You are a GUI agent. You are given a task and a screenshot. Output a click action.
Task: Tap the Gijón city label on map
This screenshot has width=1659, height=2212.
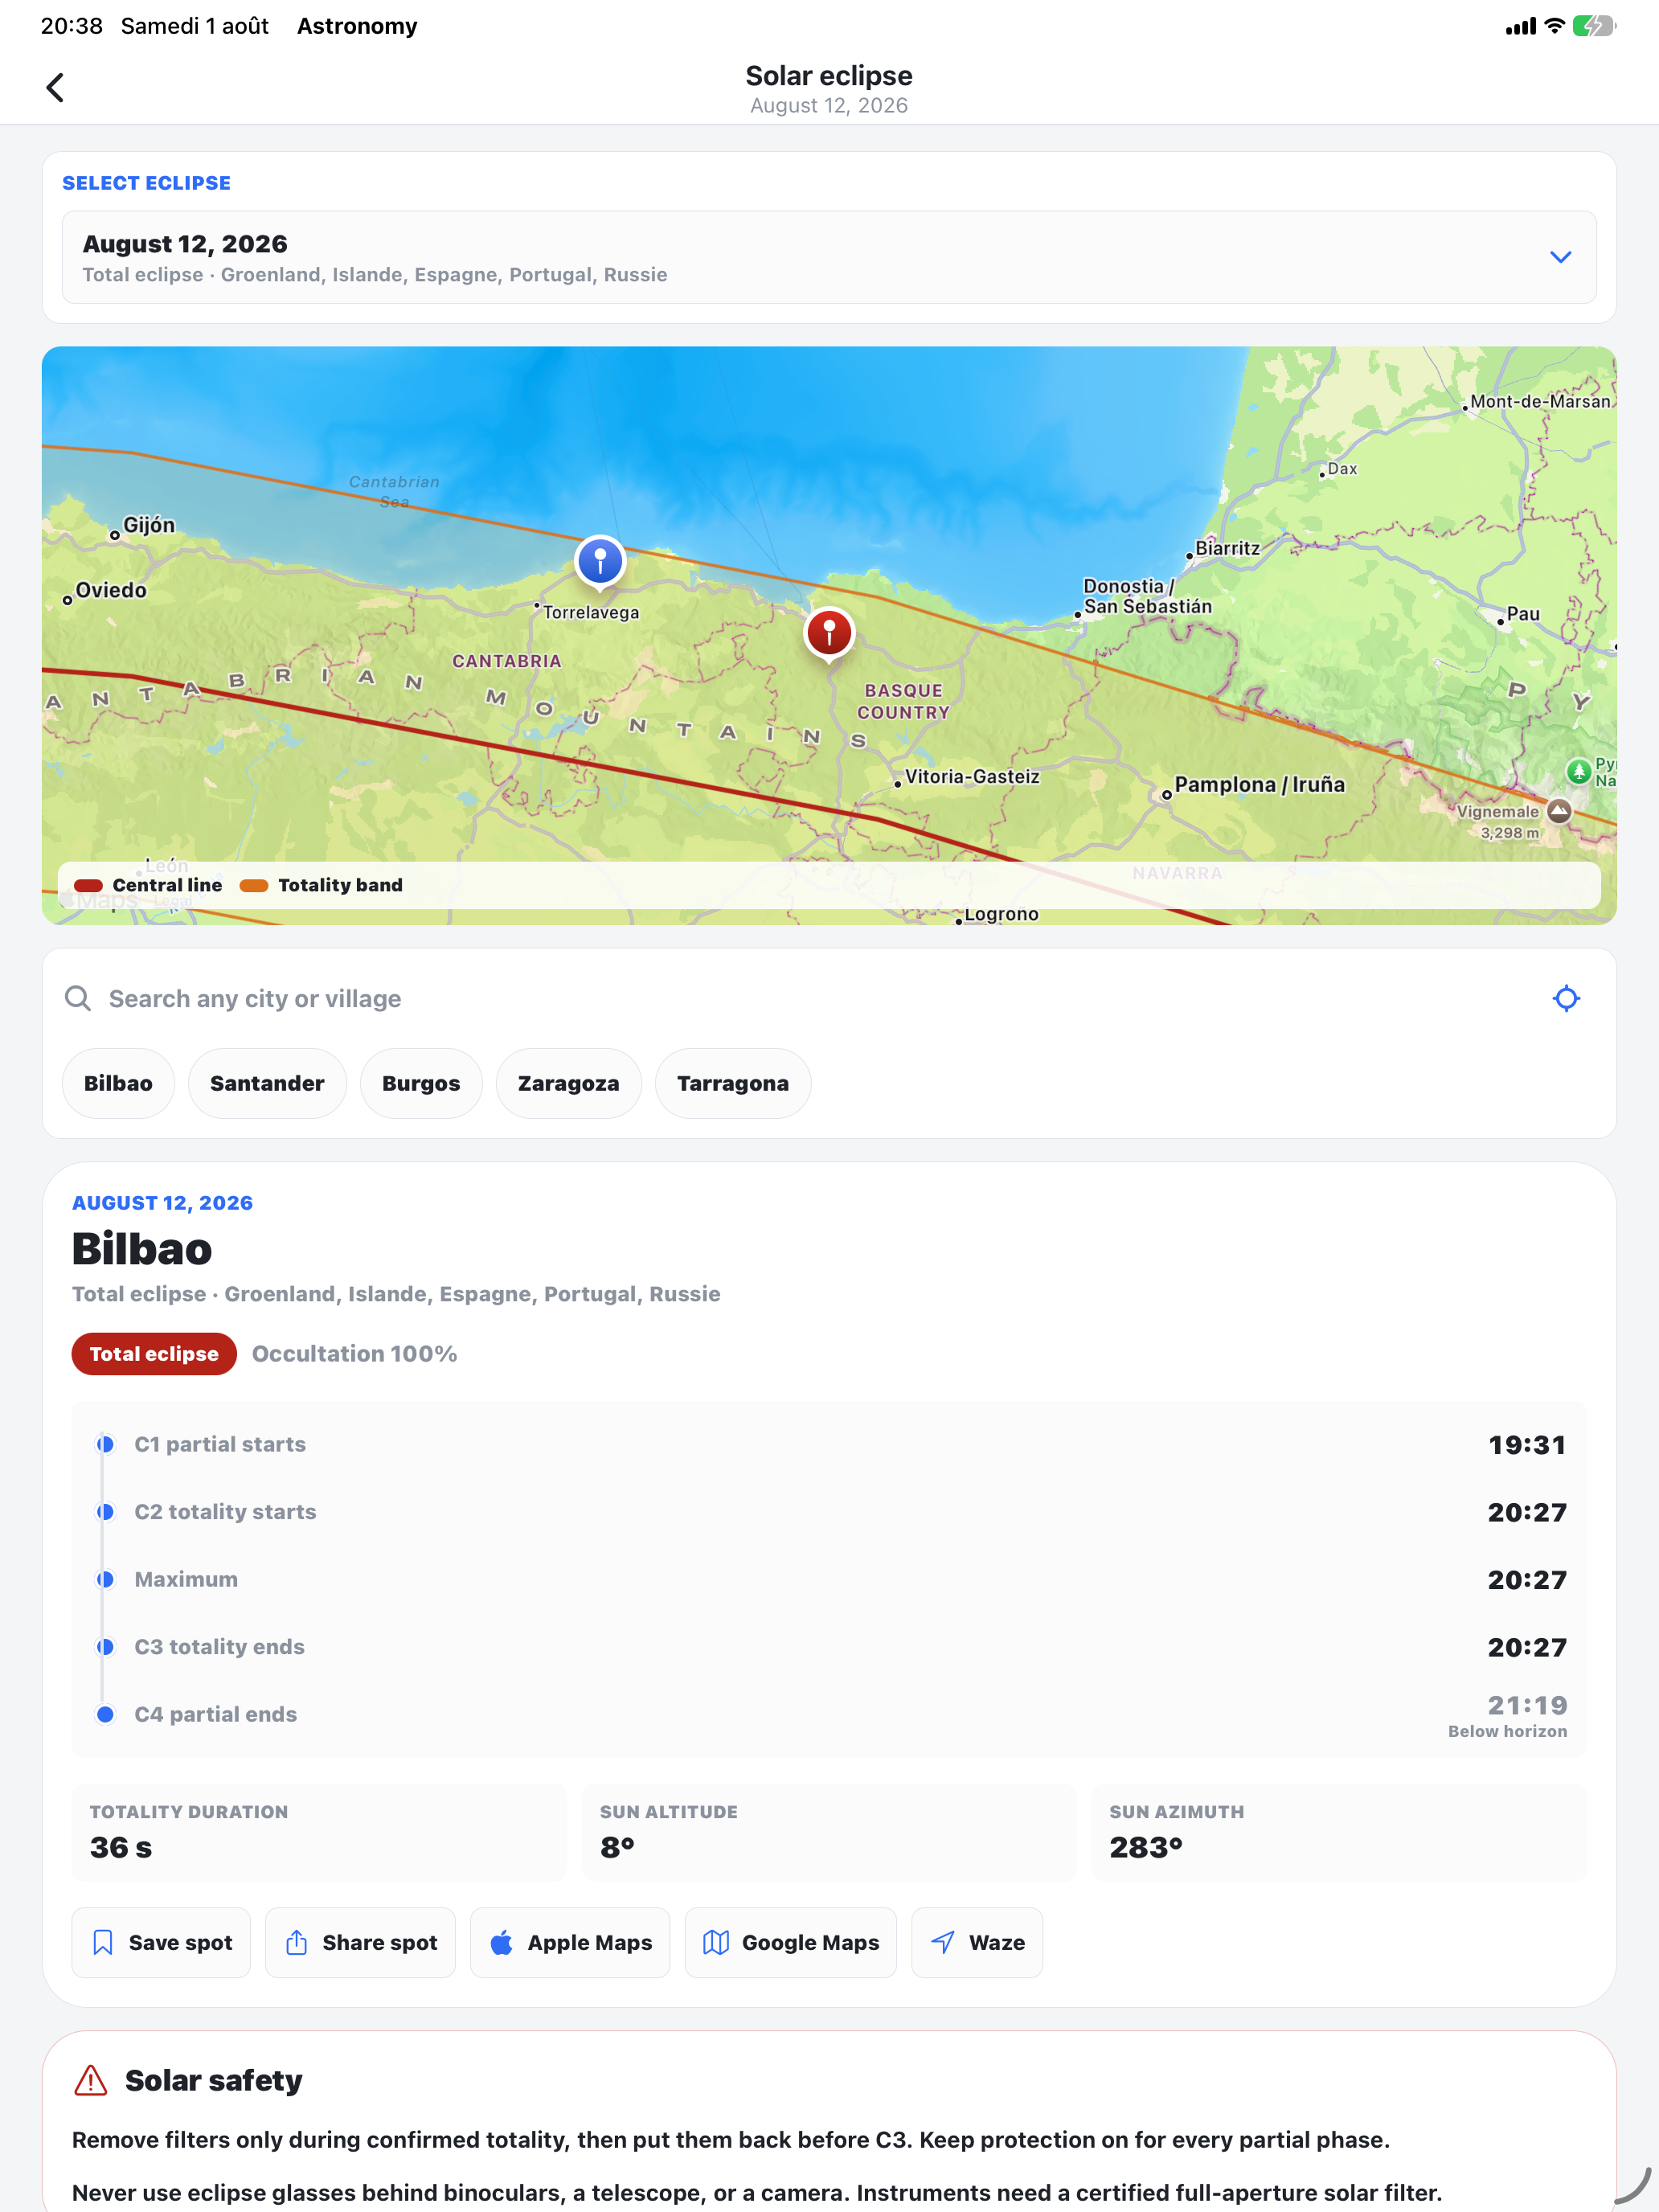click(x=149, y=525)
